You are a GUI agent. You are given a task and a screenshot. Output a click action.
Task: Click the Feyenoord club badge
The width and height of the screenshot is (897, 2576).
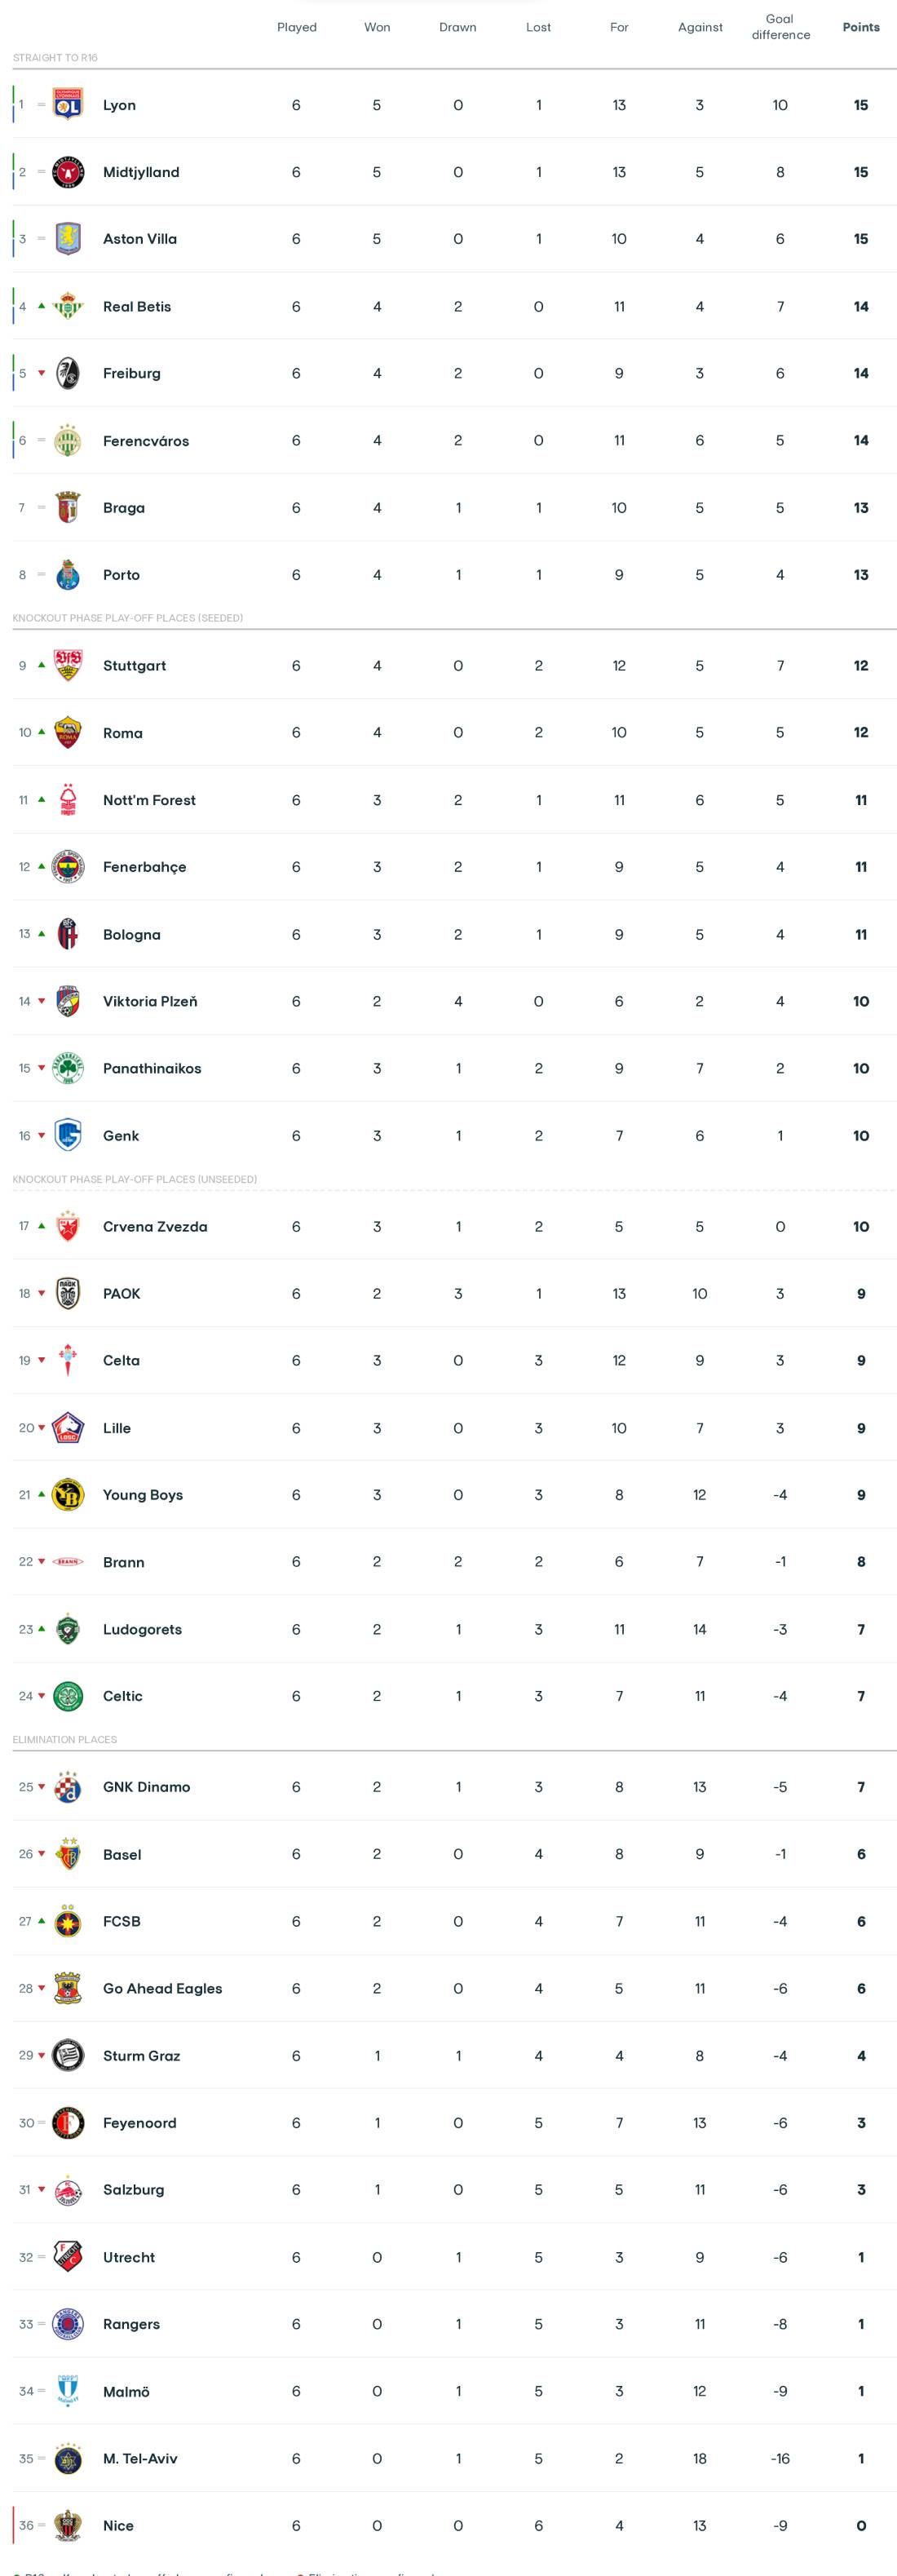[68, 2123]
